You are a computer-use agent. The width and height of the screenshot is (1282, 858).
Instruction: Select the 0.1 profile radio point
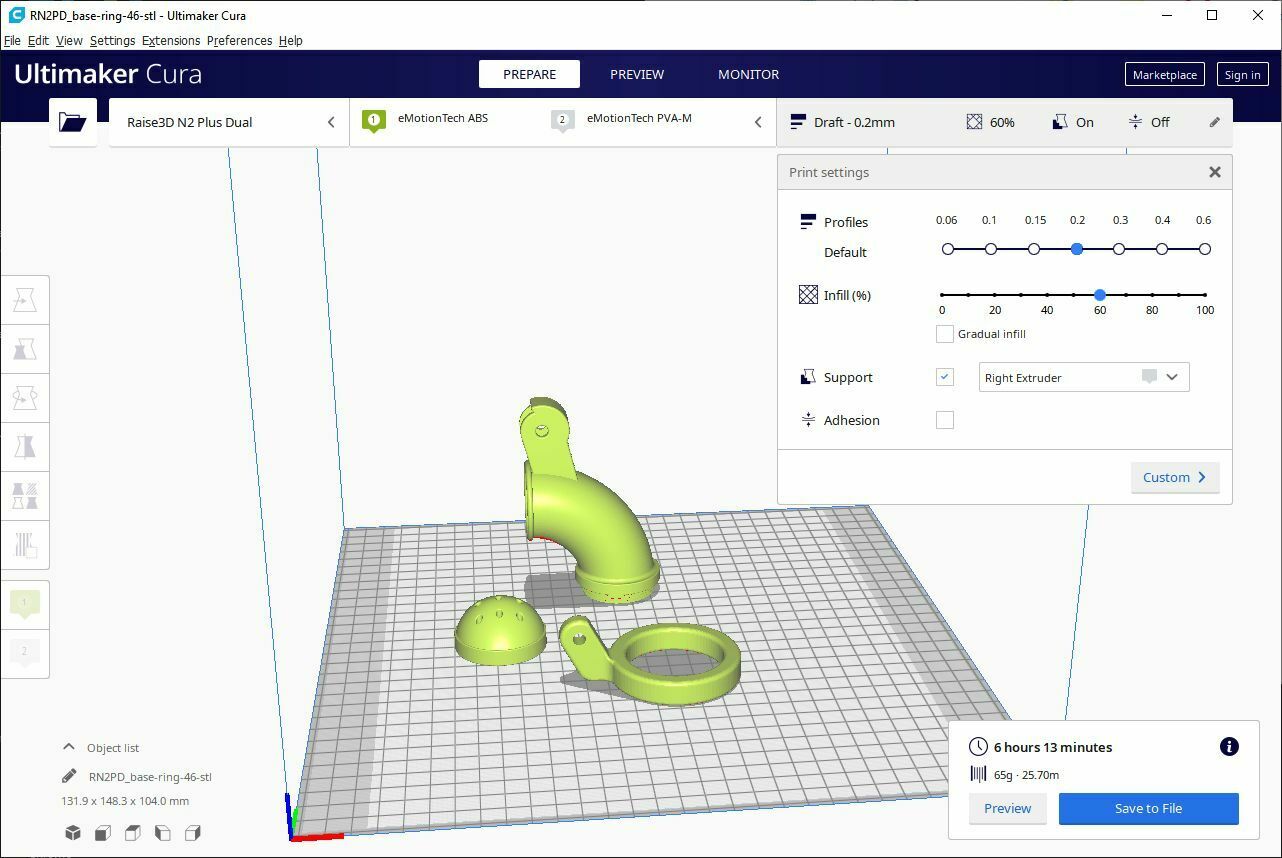point(991,249)
